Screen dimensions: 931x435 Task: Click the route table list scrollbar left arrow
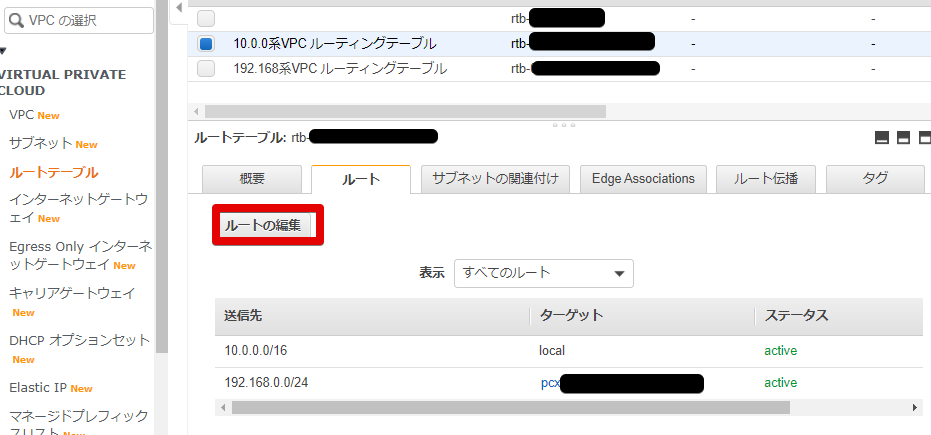tap(196, 112)
